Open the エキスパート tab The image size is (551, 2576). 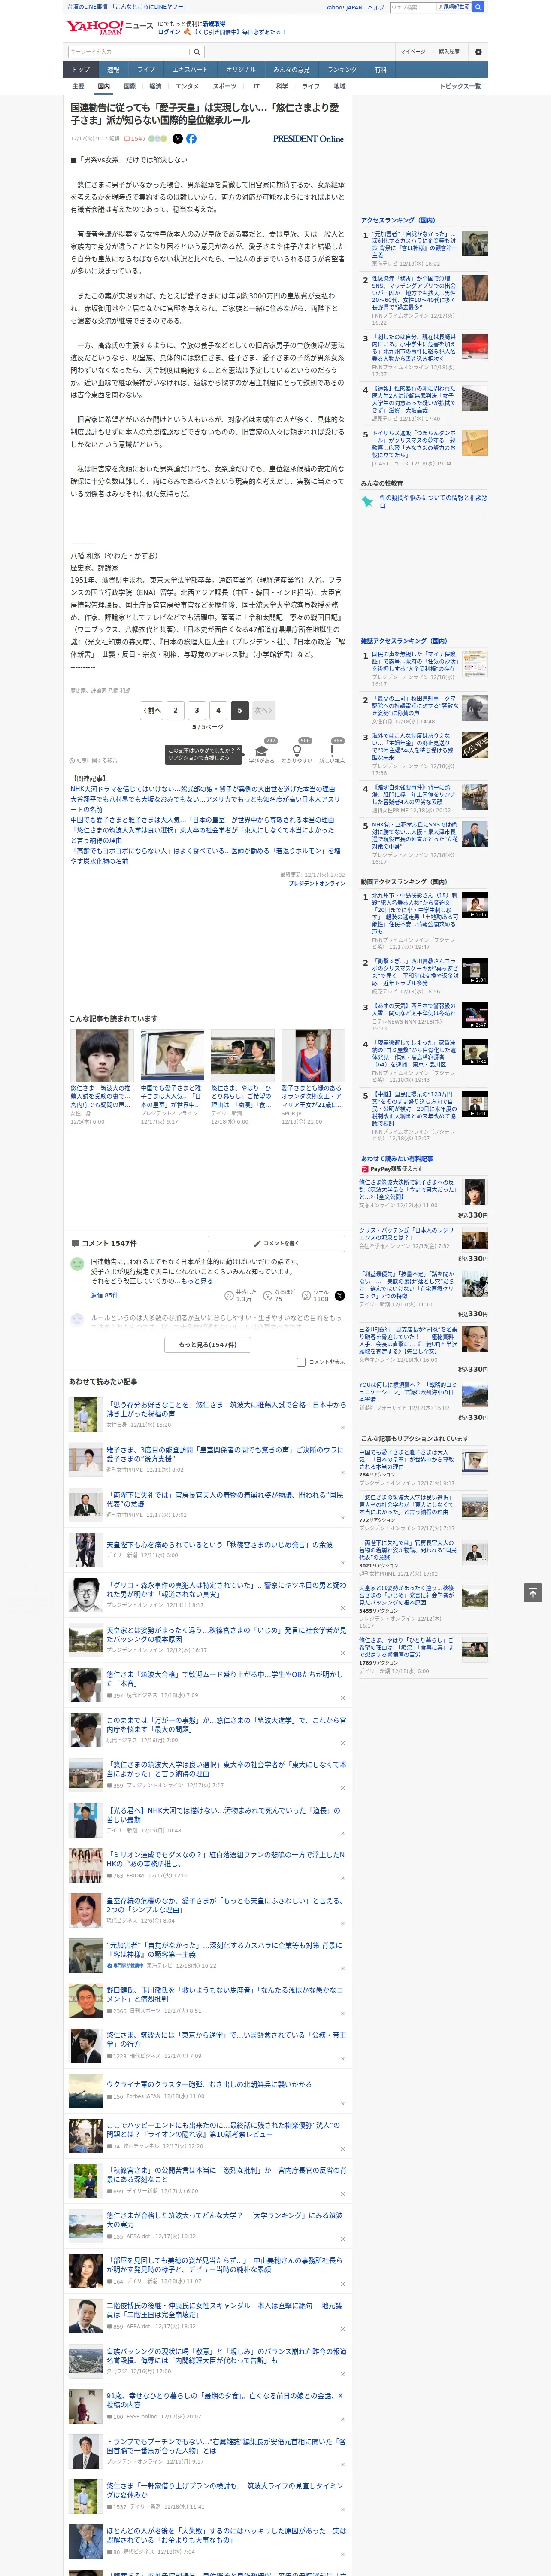[190, 69]
